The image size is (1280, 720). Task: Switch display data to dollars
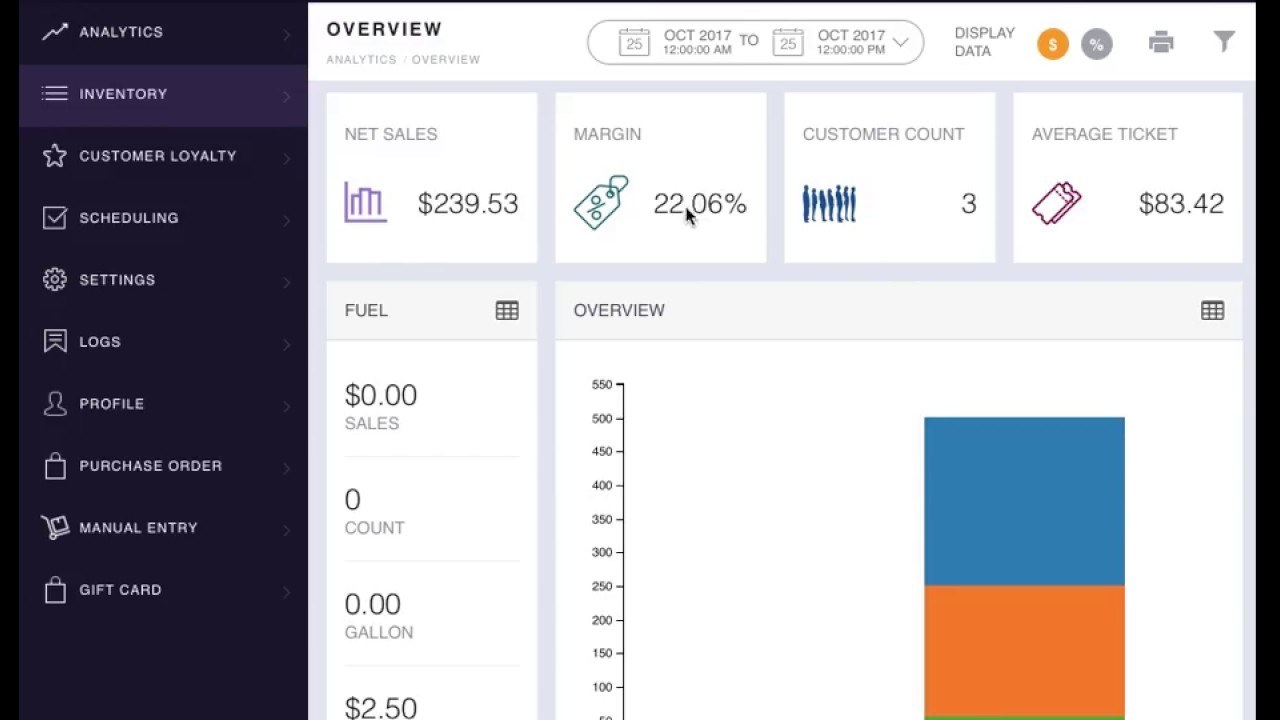pos(1053,44)
